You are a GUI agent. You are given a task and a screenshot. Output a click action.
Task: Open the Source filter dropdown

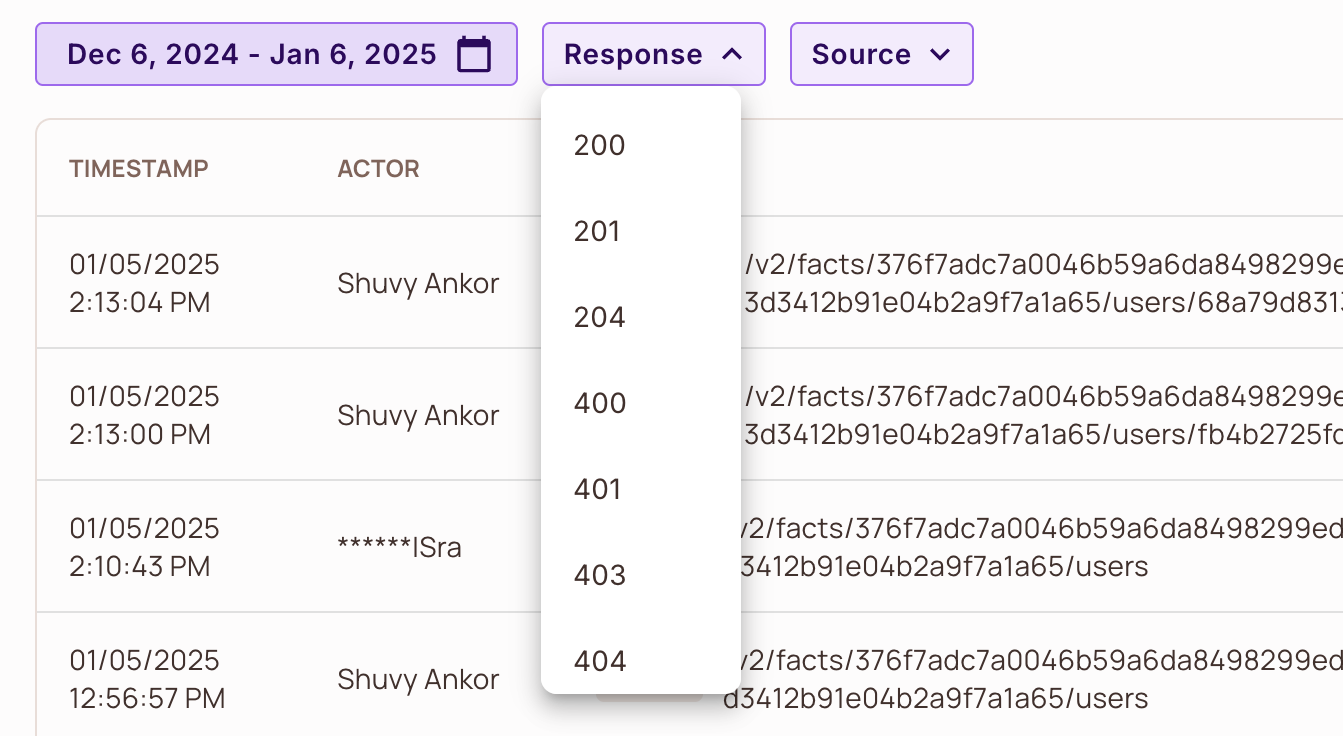(x=881, y=54)
